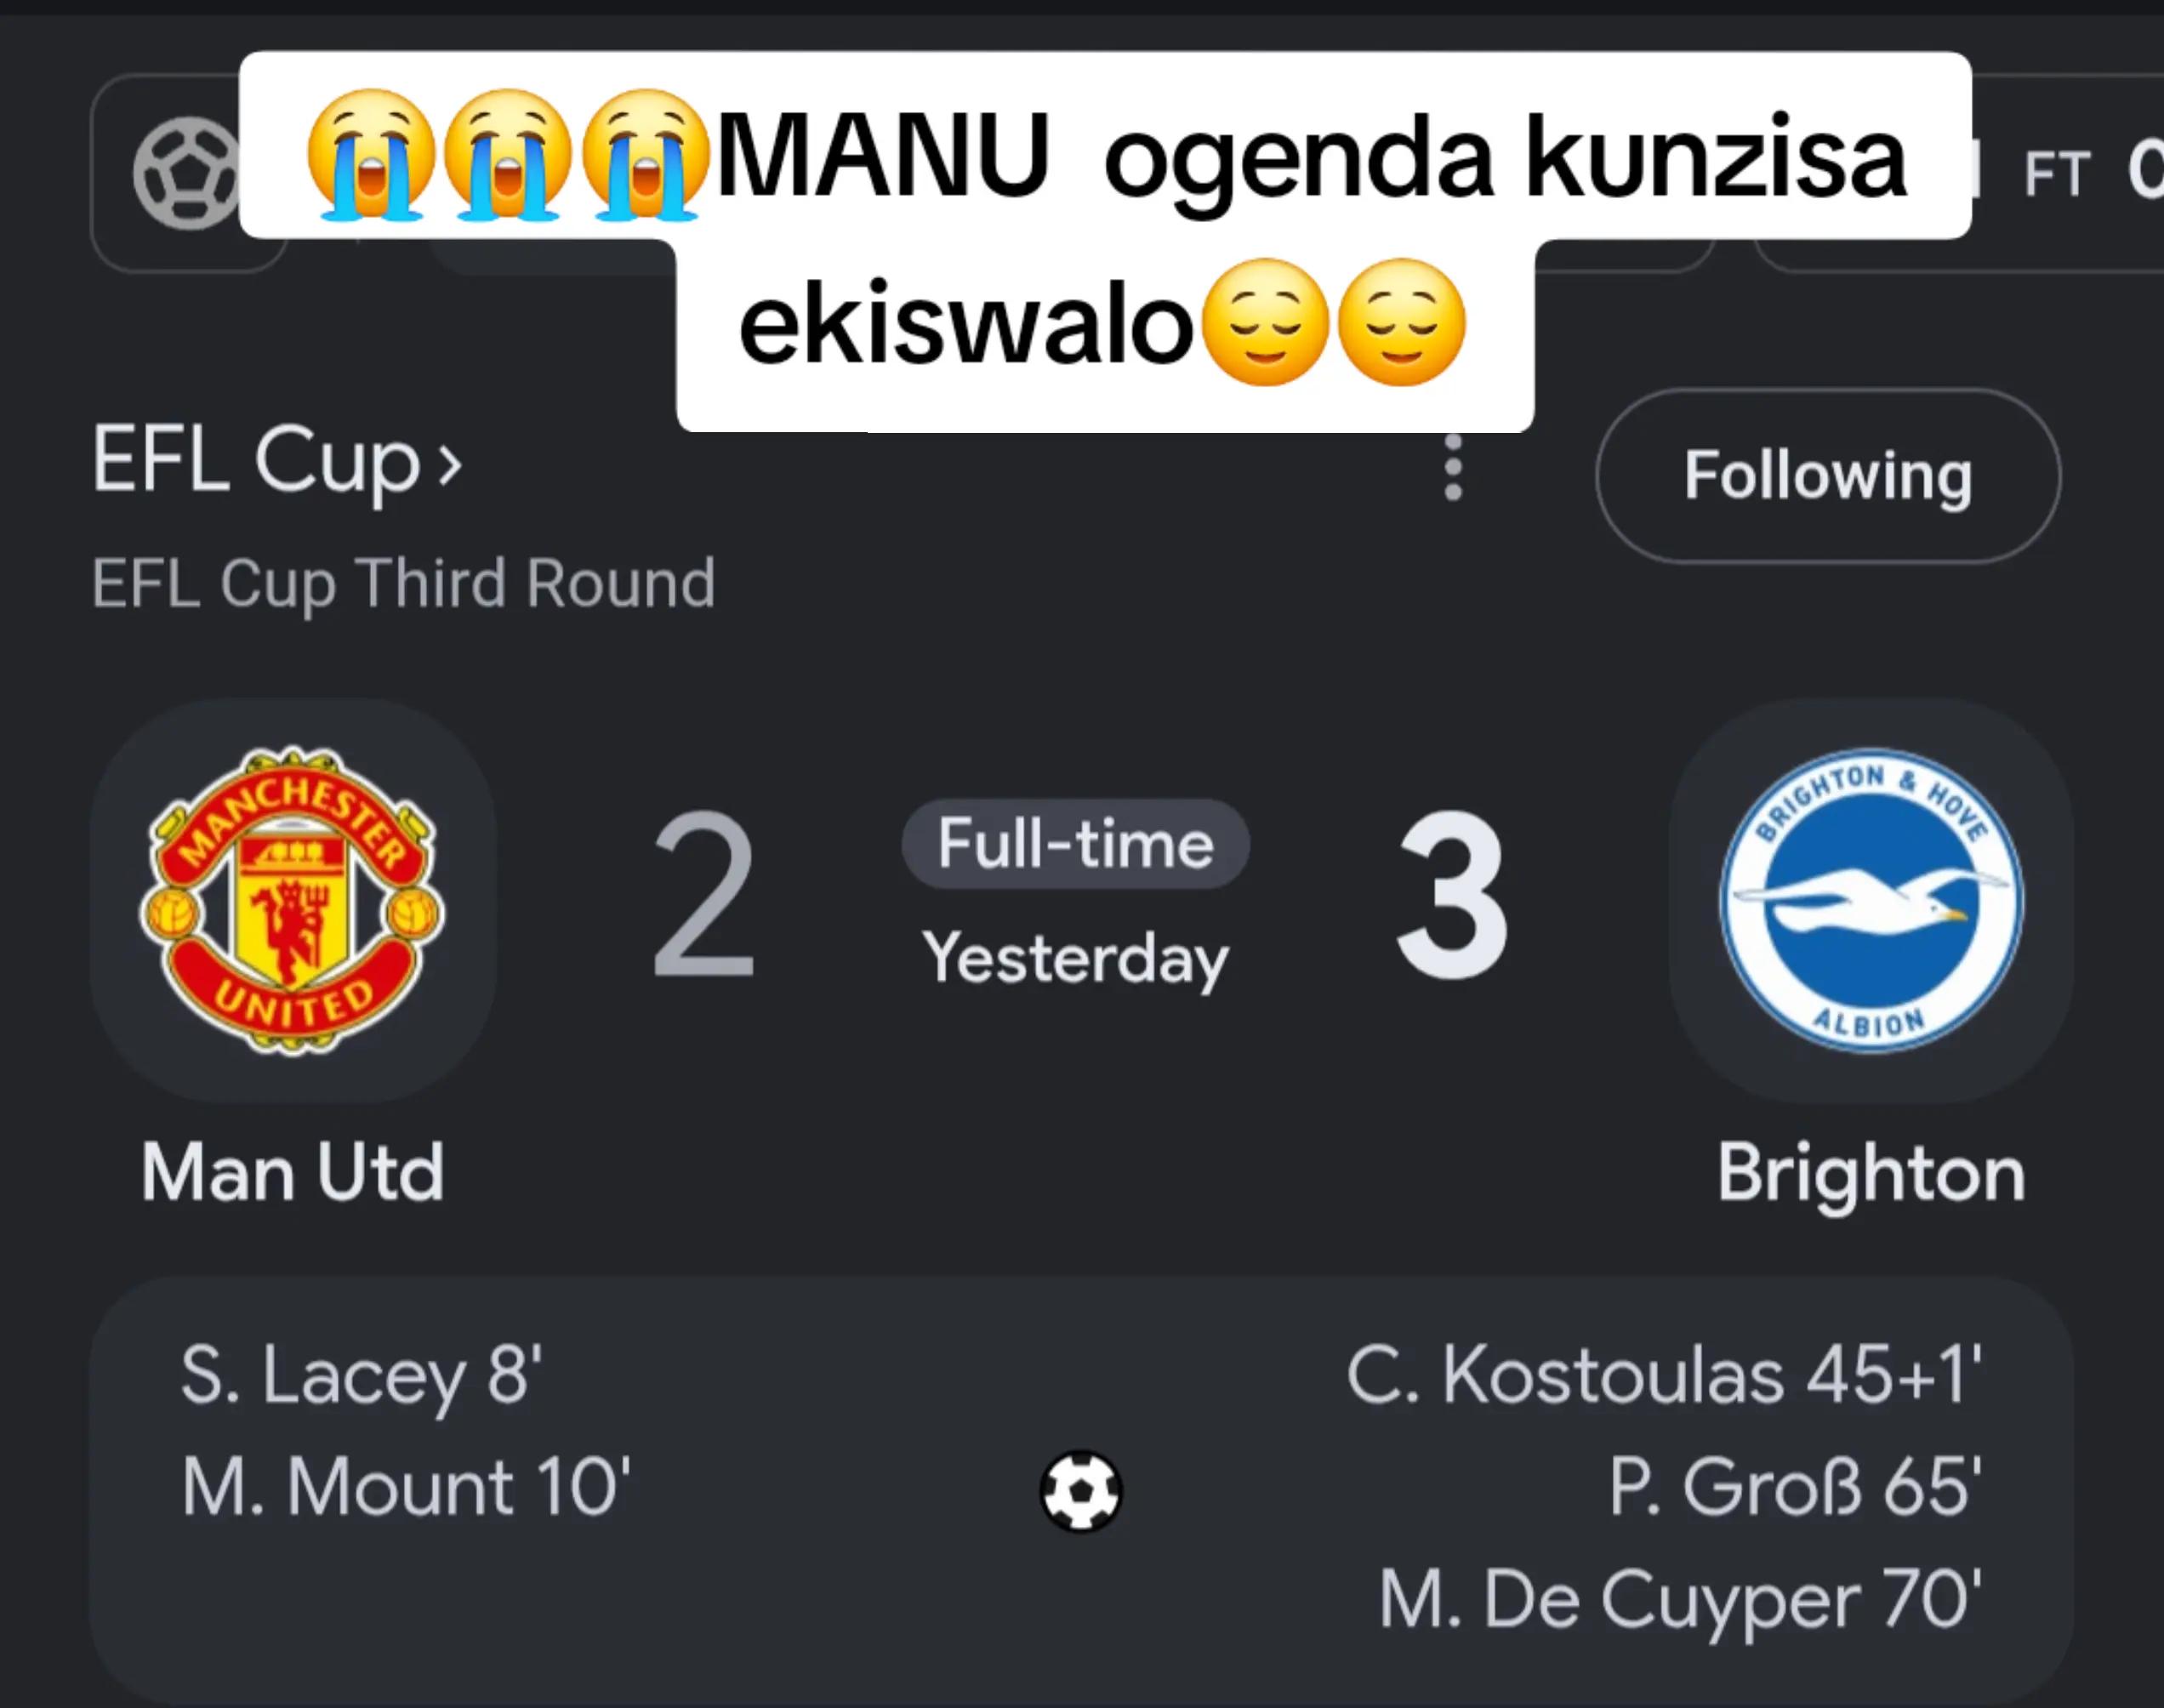The height and width of the screenshot is (1708, 2164).
Task: Click the Manchester United crest
Action: 292,900
